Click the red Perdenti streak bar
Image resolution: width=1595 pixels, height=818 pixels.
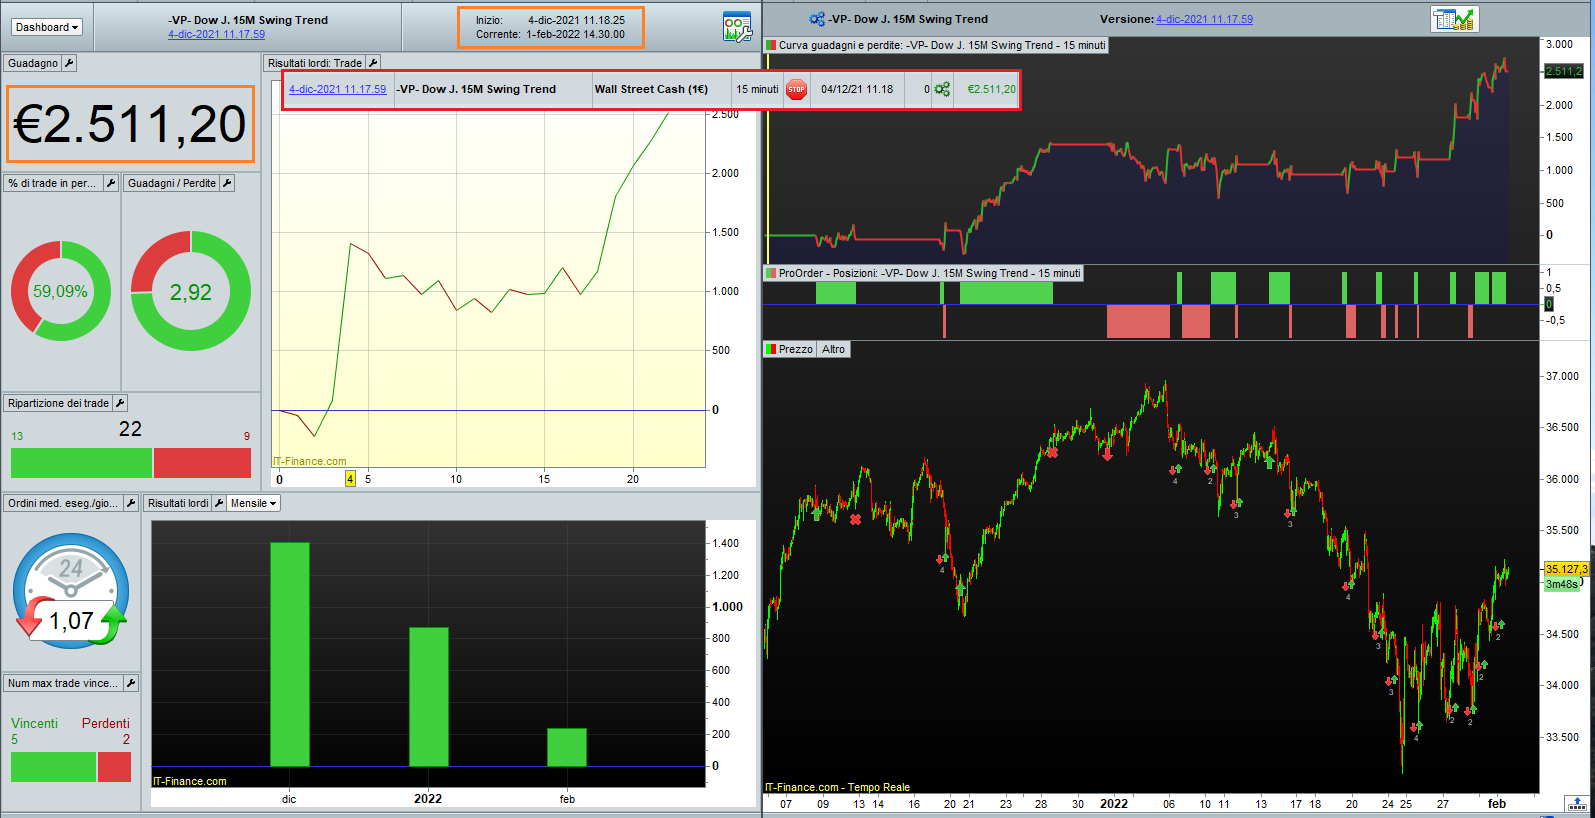tap(115, 767)
